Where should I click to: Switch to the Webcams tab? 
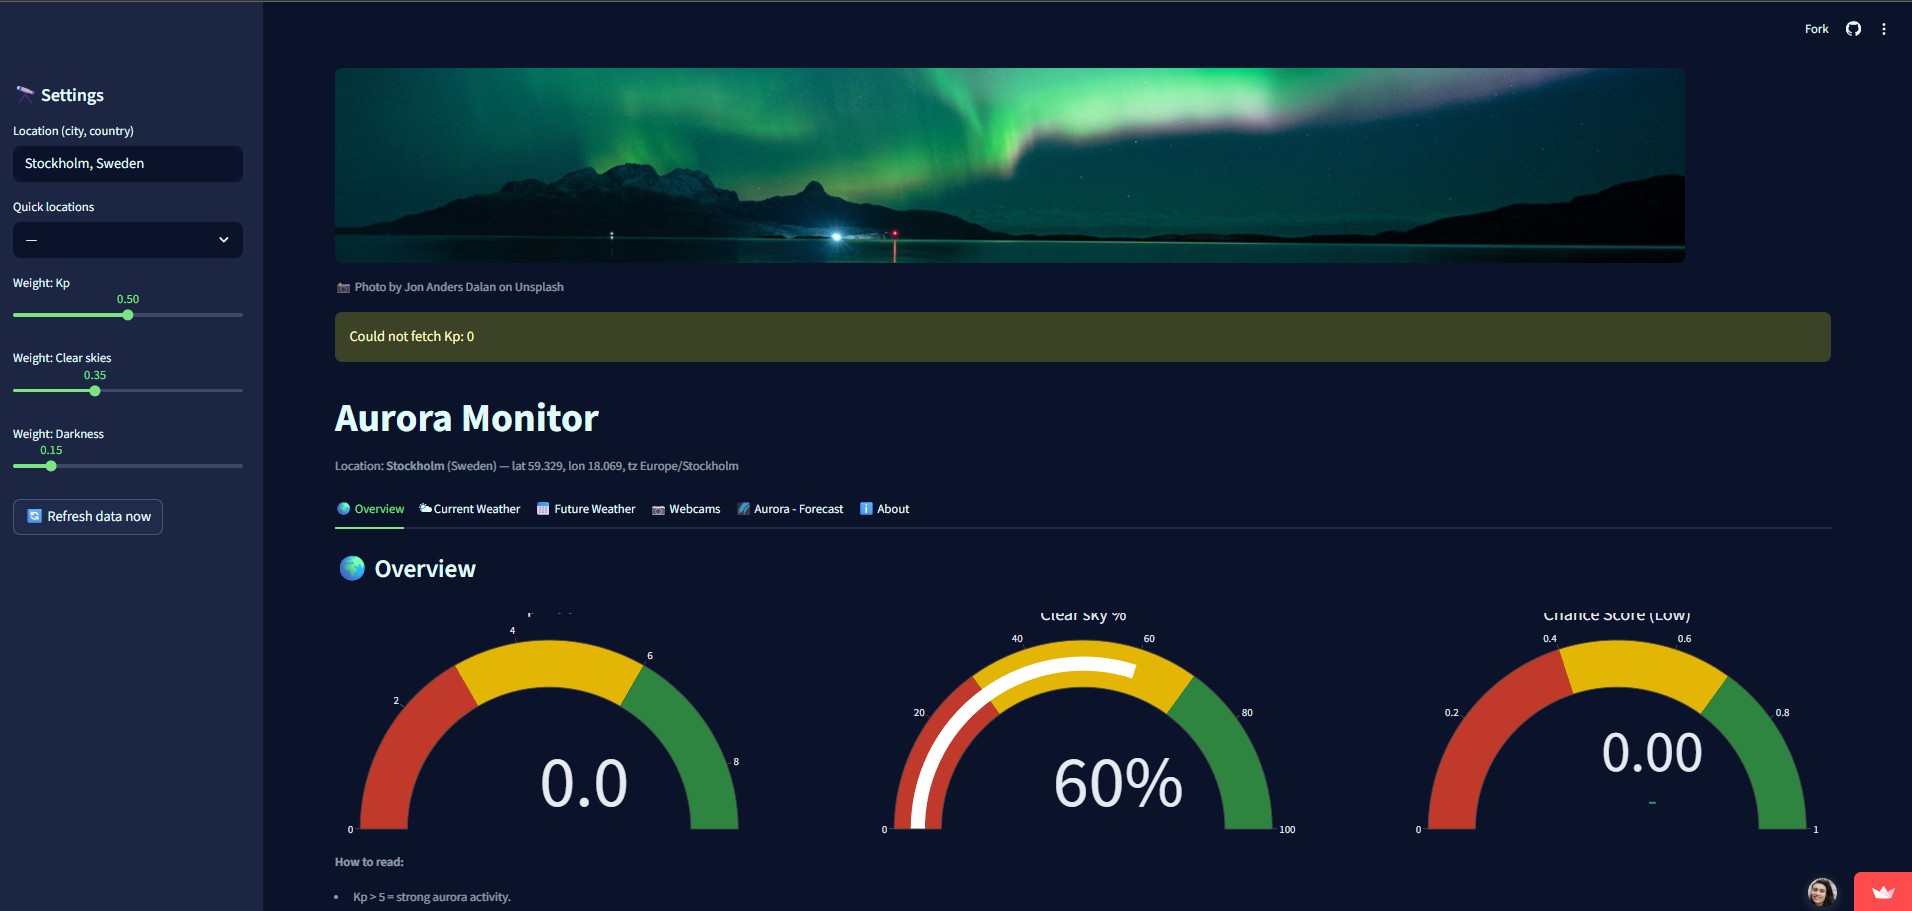(x=686, y=509)
